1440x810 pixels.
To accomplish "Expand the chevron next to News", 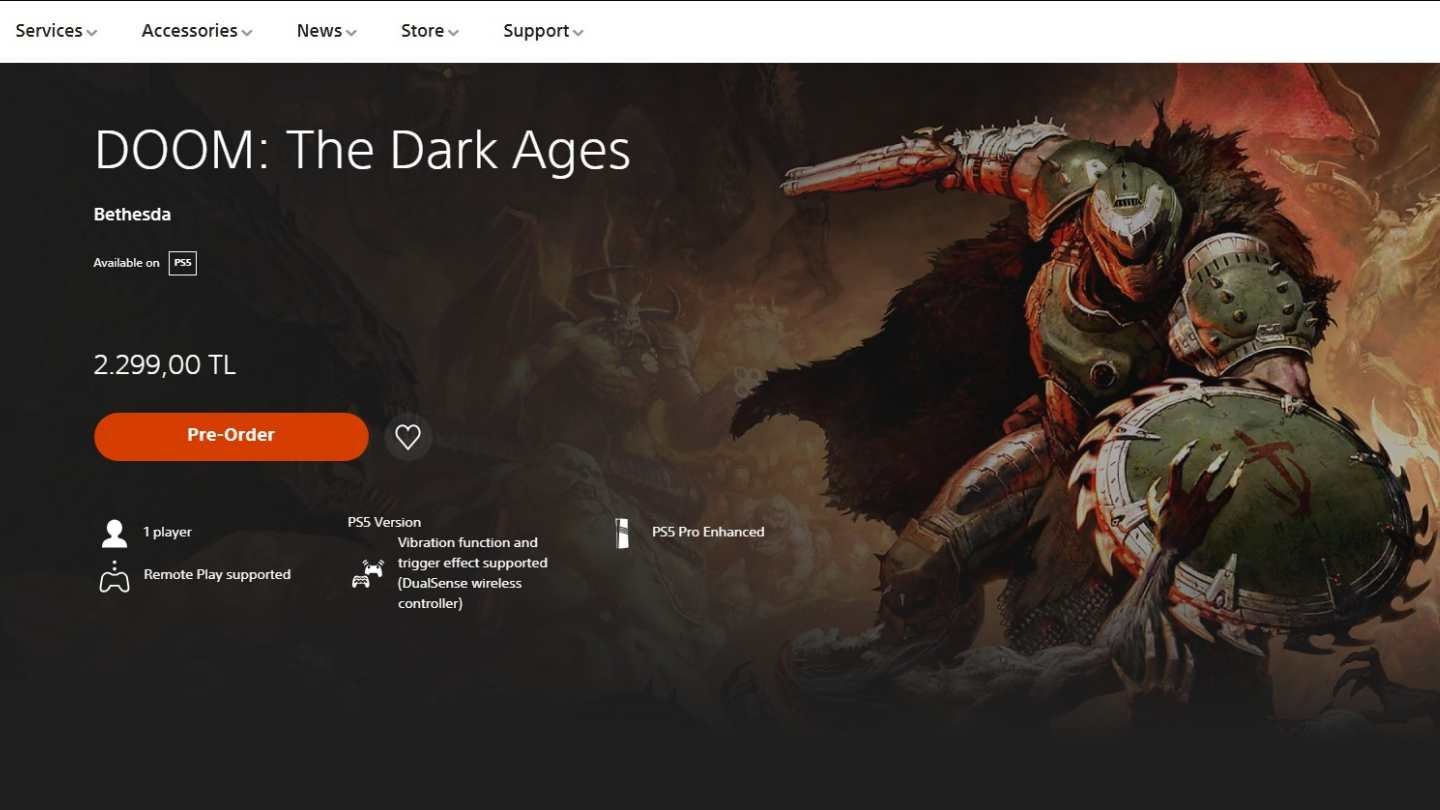I will (352, 33).
